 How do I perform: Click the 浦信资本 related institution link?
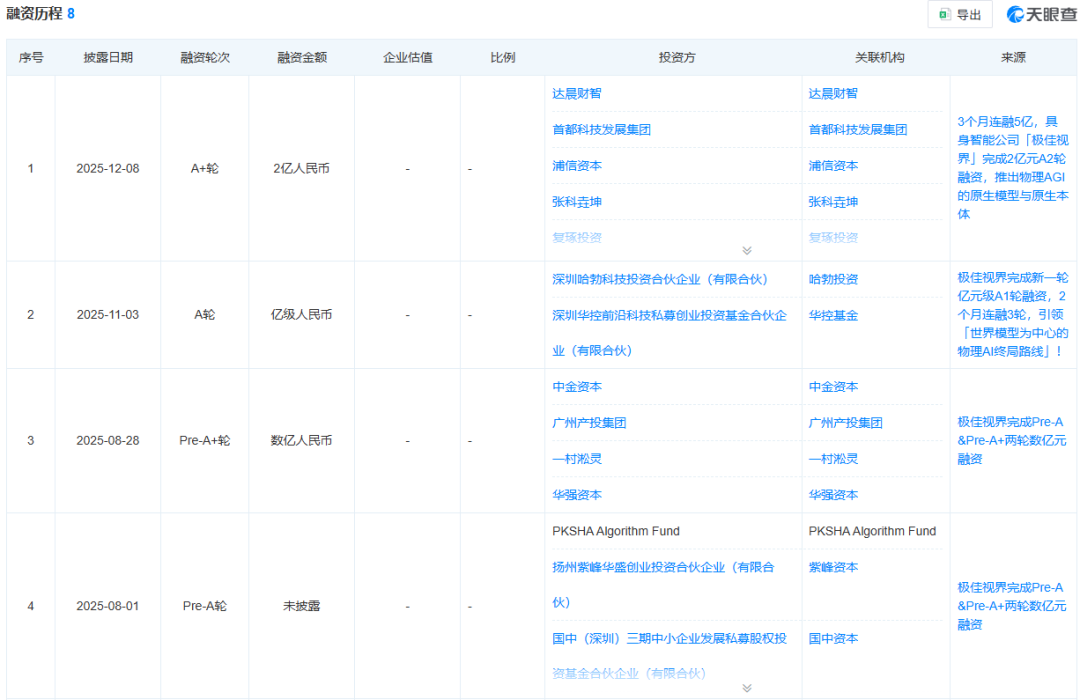pos(833,165)
